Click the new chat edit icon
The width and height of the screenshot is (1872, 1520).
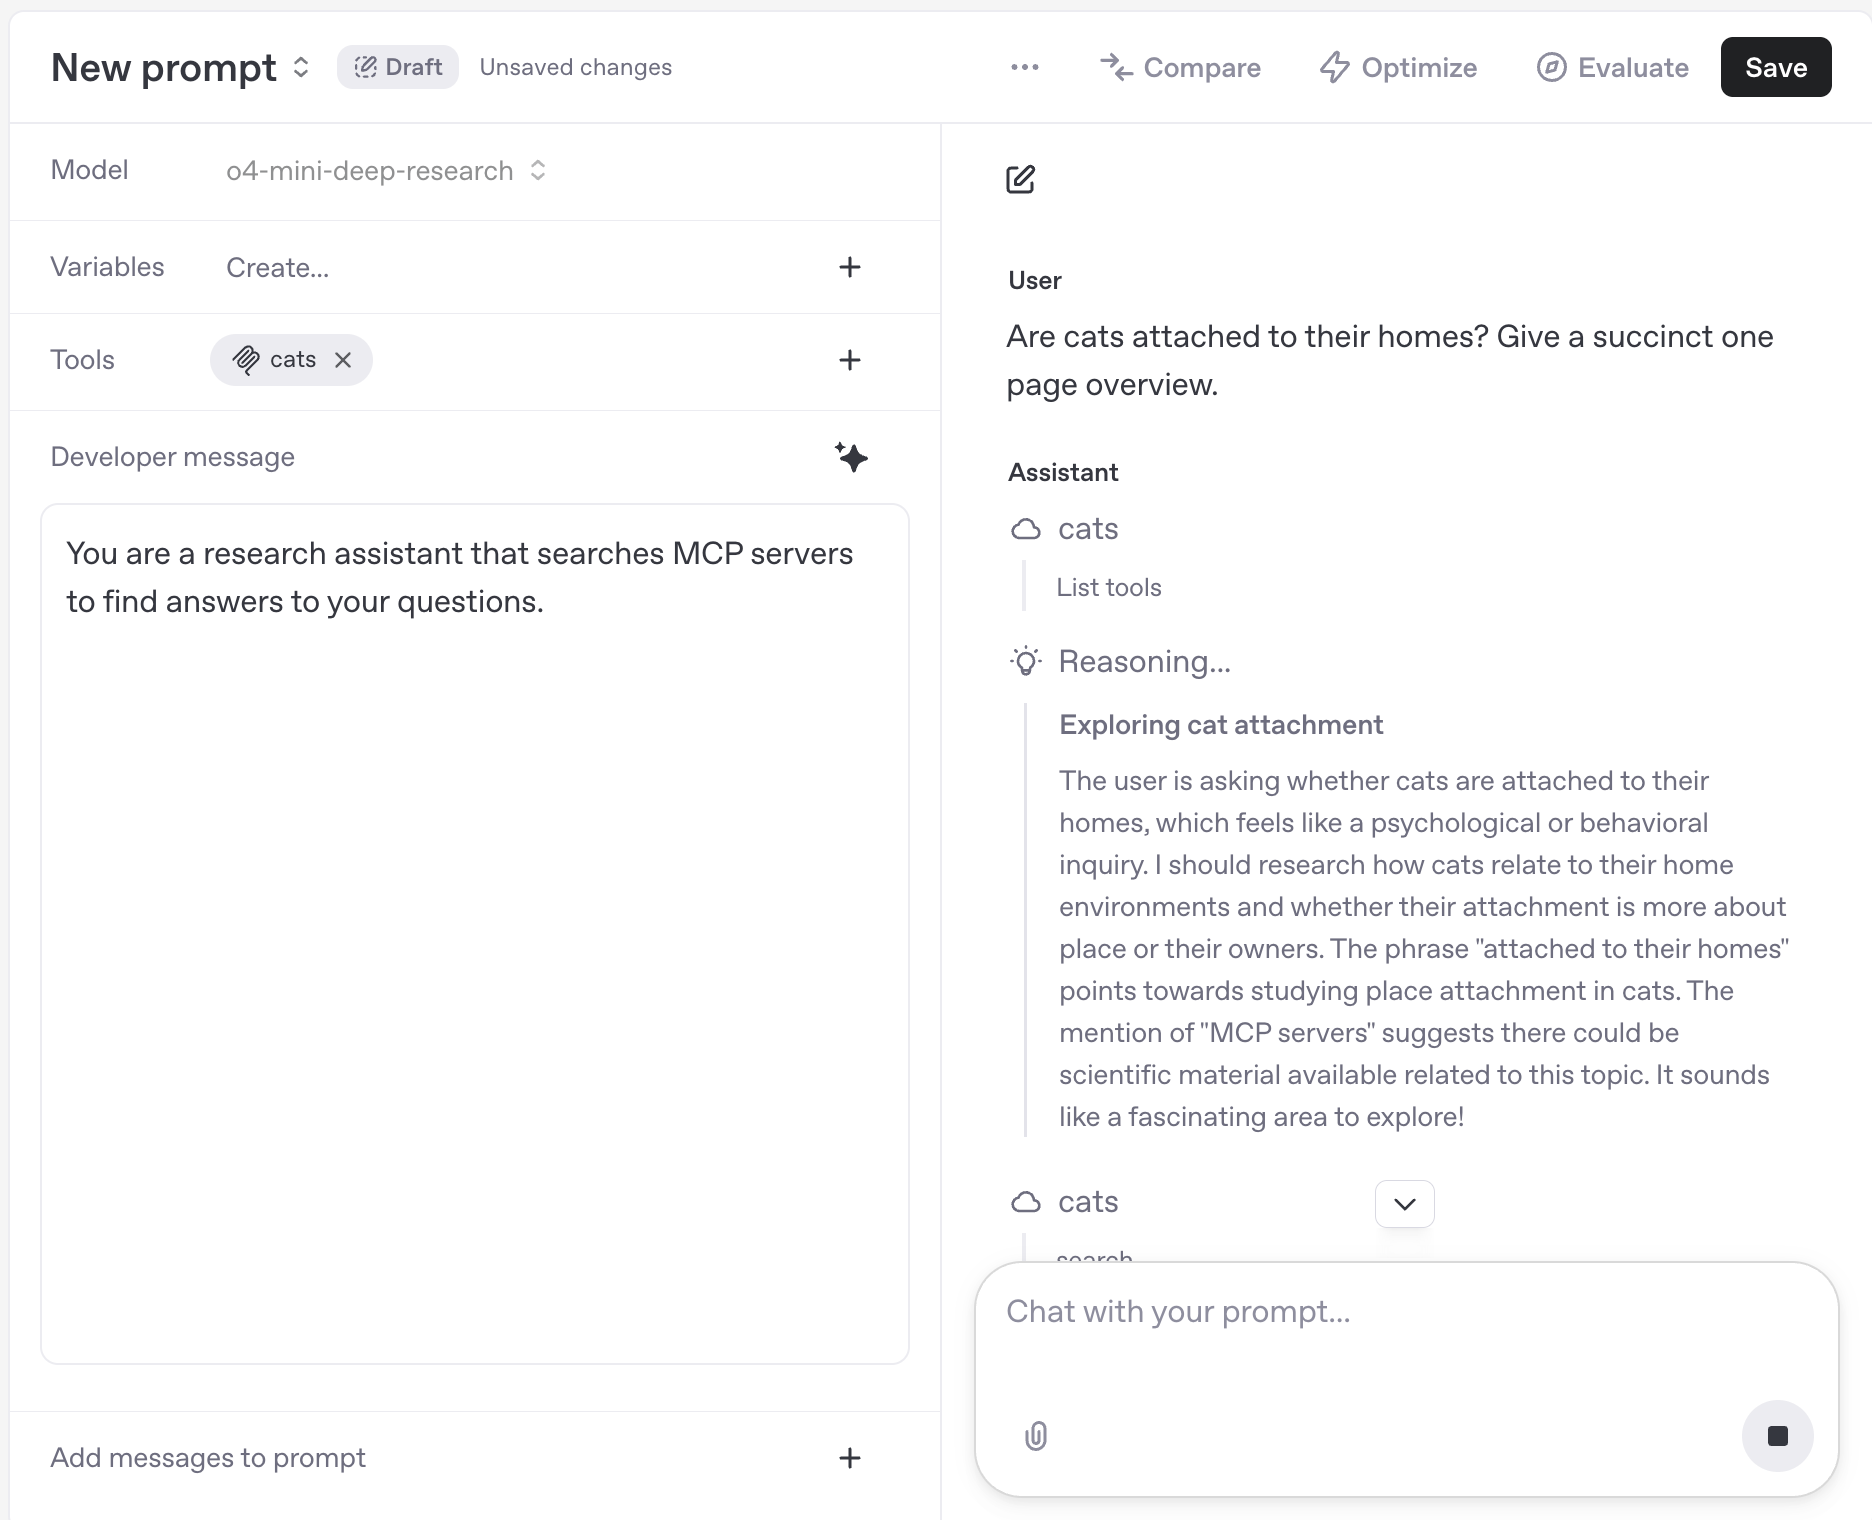tap(1020, 180)
